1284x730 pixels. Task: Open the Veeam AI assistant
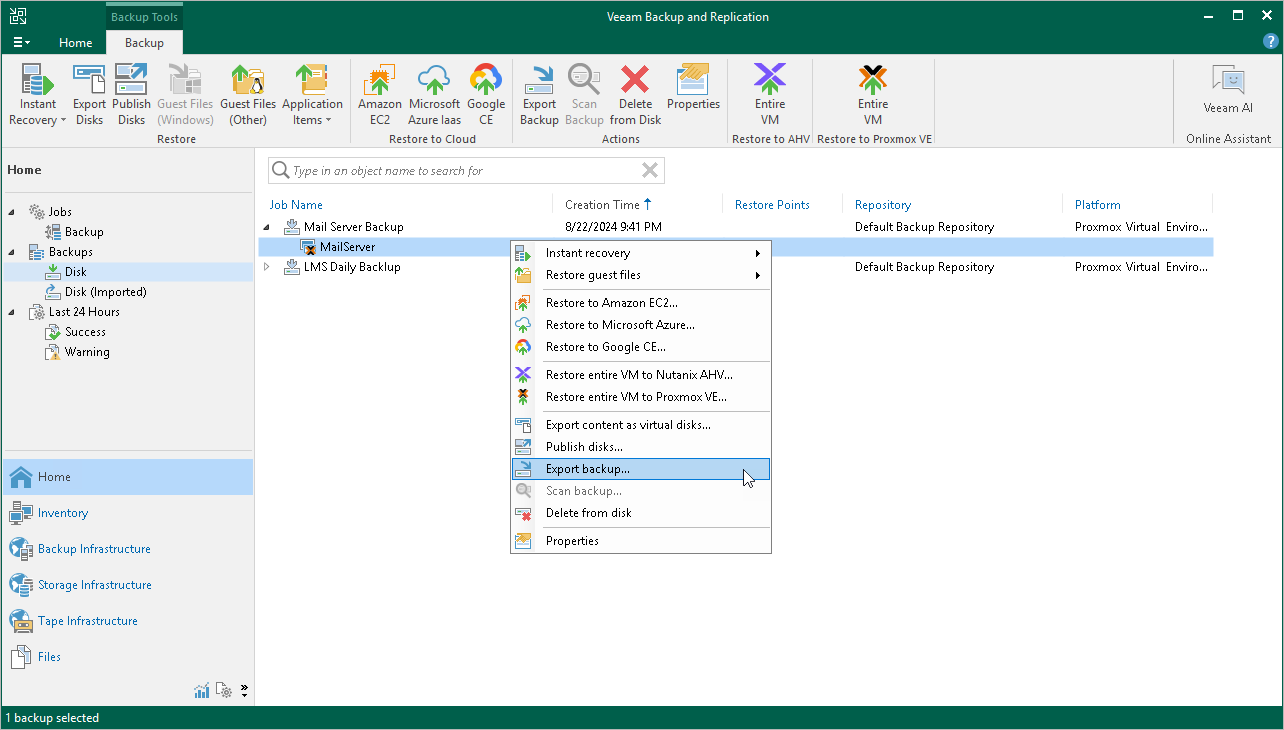click(1228, 89)
